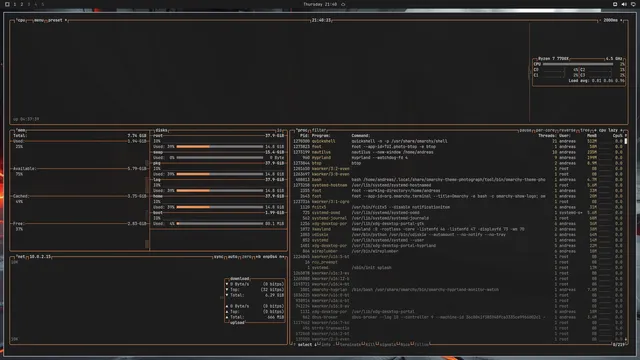This screenshot has height=360, width=640.
Task: Click the Follow button
Action: click(x=422, y=344)
